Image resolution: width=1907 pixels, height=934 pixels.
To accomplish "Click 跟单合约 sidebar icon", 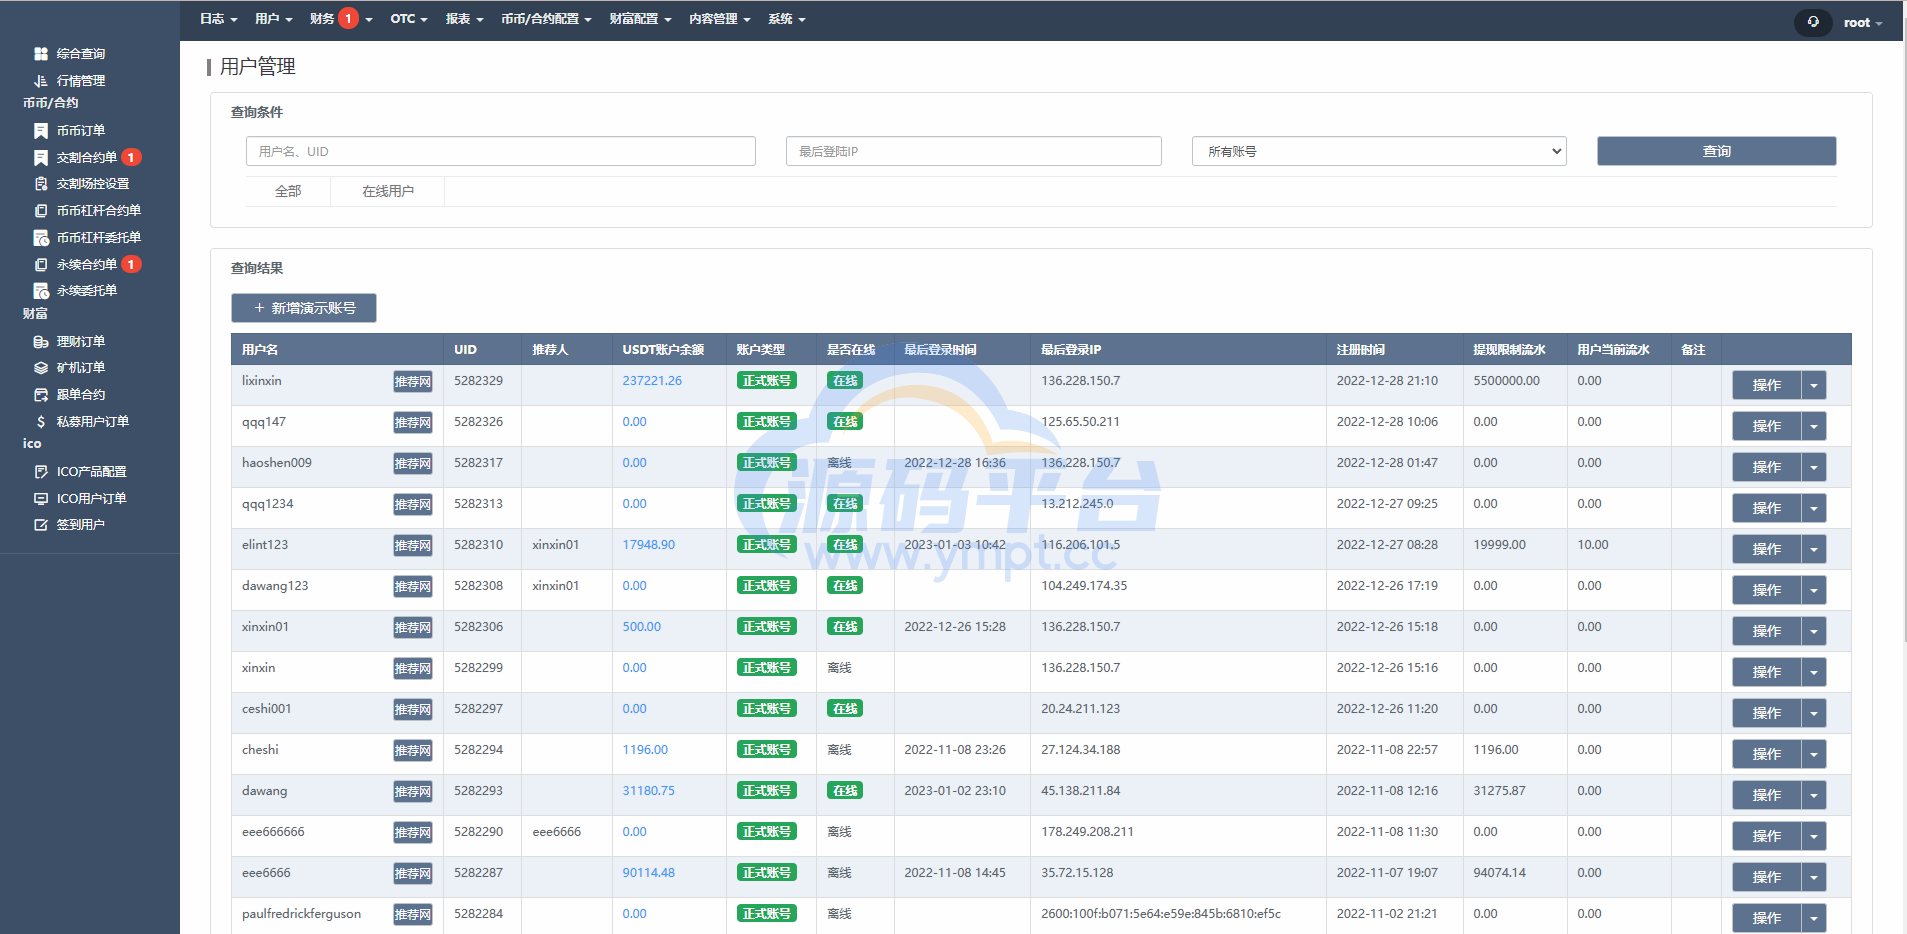I will (41, 395).
